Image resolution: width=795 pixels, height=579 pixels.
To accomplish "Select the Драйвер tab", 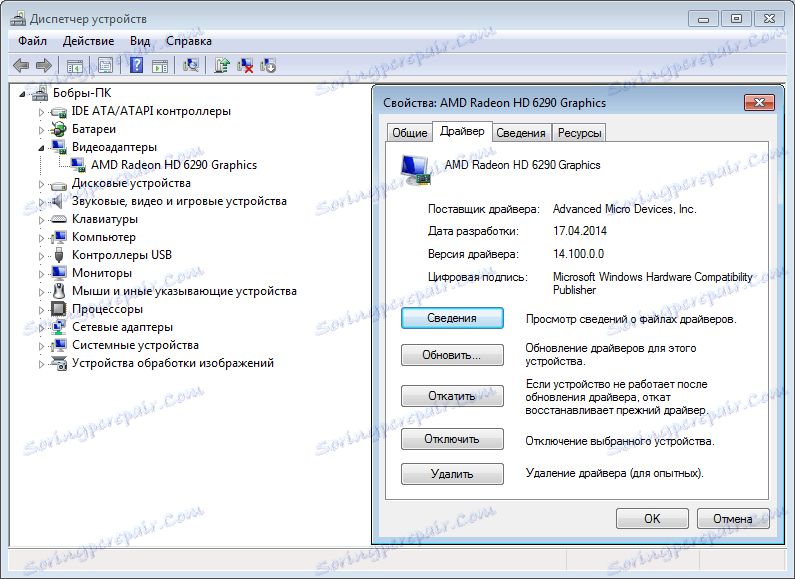I will coord(462,131).
